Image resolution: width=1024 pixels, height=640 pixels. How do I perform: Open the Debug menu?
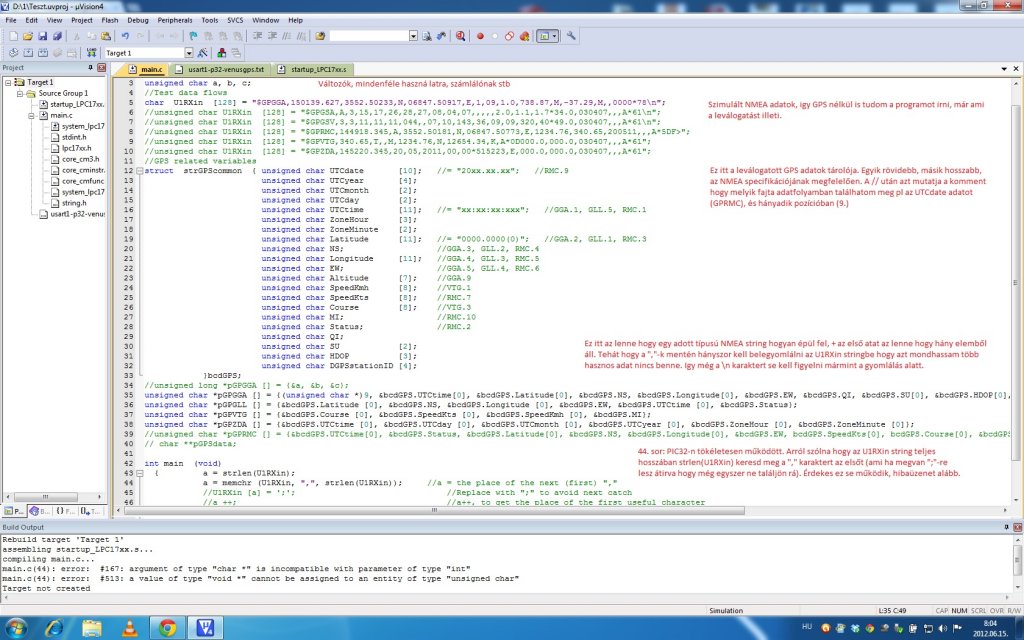click(x=138, y=20)
